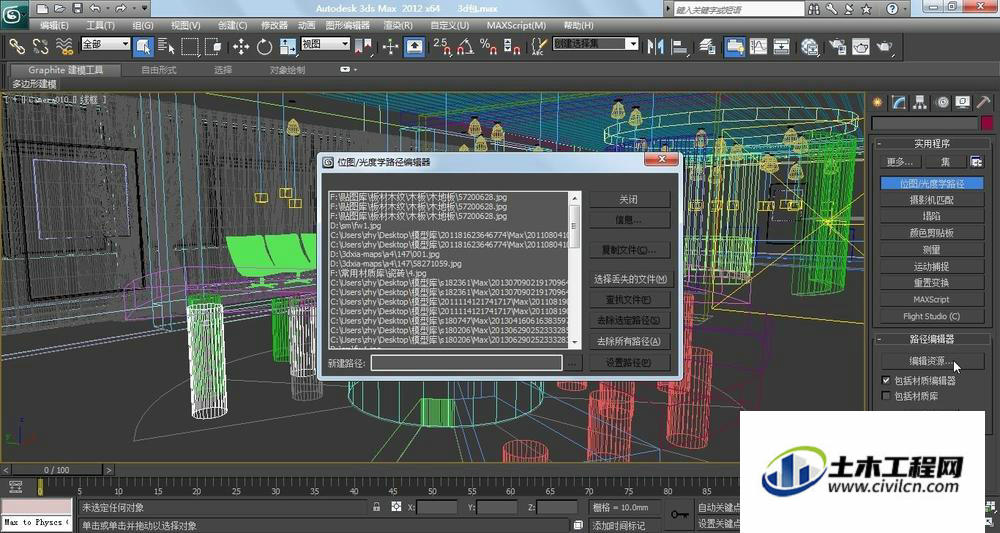Check the 包括材质库 checkbox
This screenshot has height=533, width=1000.
point(886,397)
